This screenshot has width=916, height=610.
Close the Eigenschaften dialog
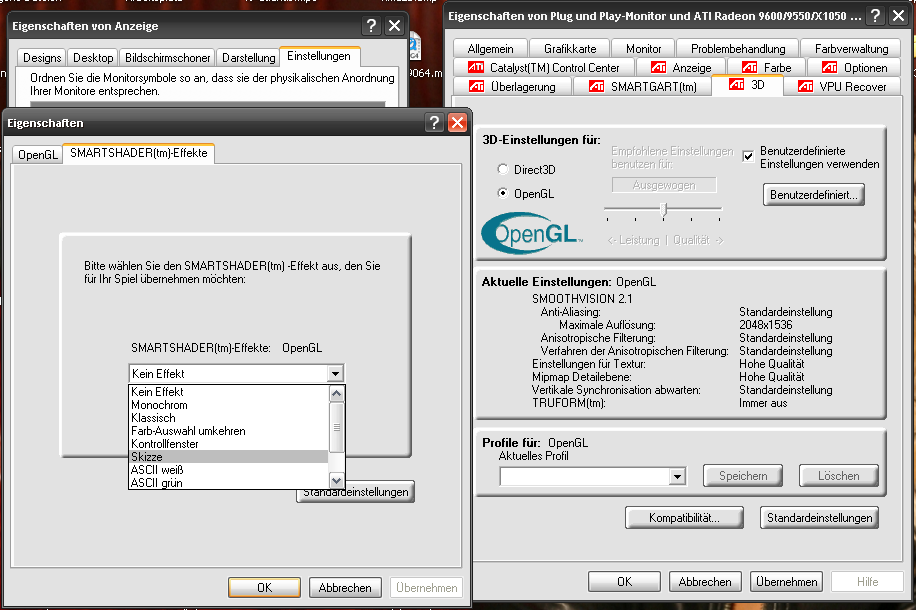(457, 123)
